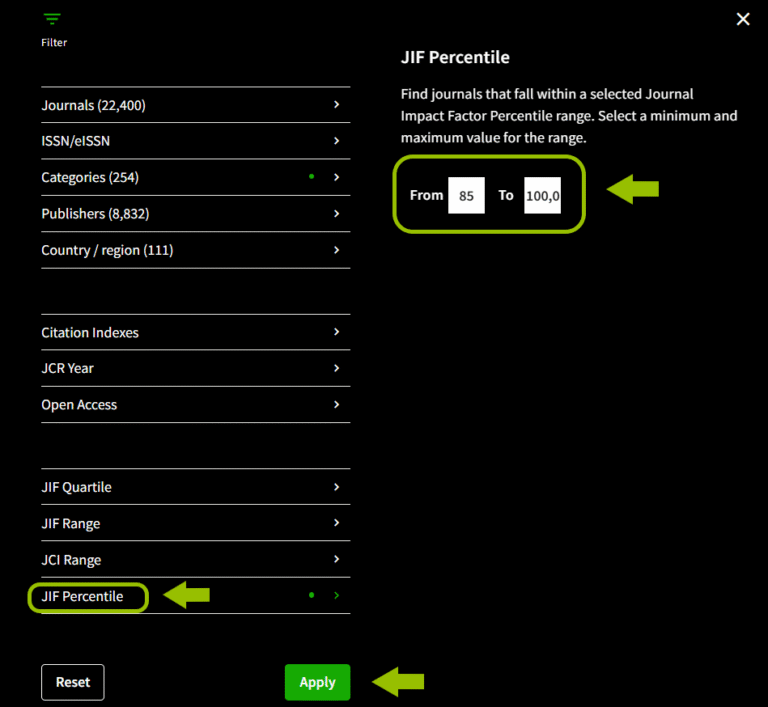768x707 pixels.
Task: Expand the JCR Year chevron
Action: [x=336, y=368]
